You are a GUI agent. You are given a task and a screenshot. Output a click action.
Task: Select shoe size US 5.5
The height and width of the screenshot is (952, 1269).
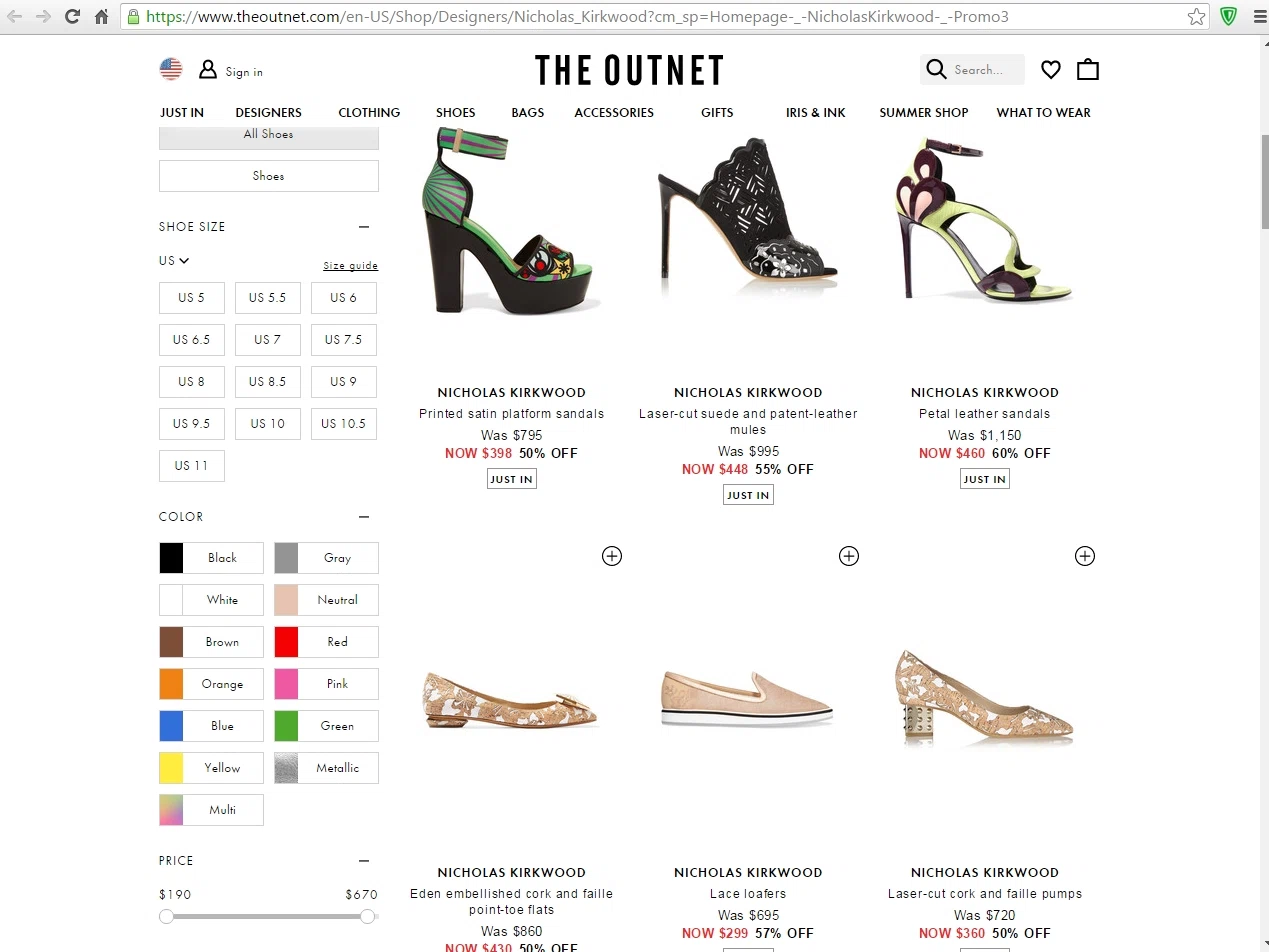tap(268, 298)
